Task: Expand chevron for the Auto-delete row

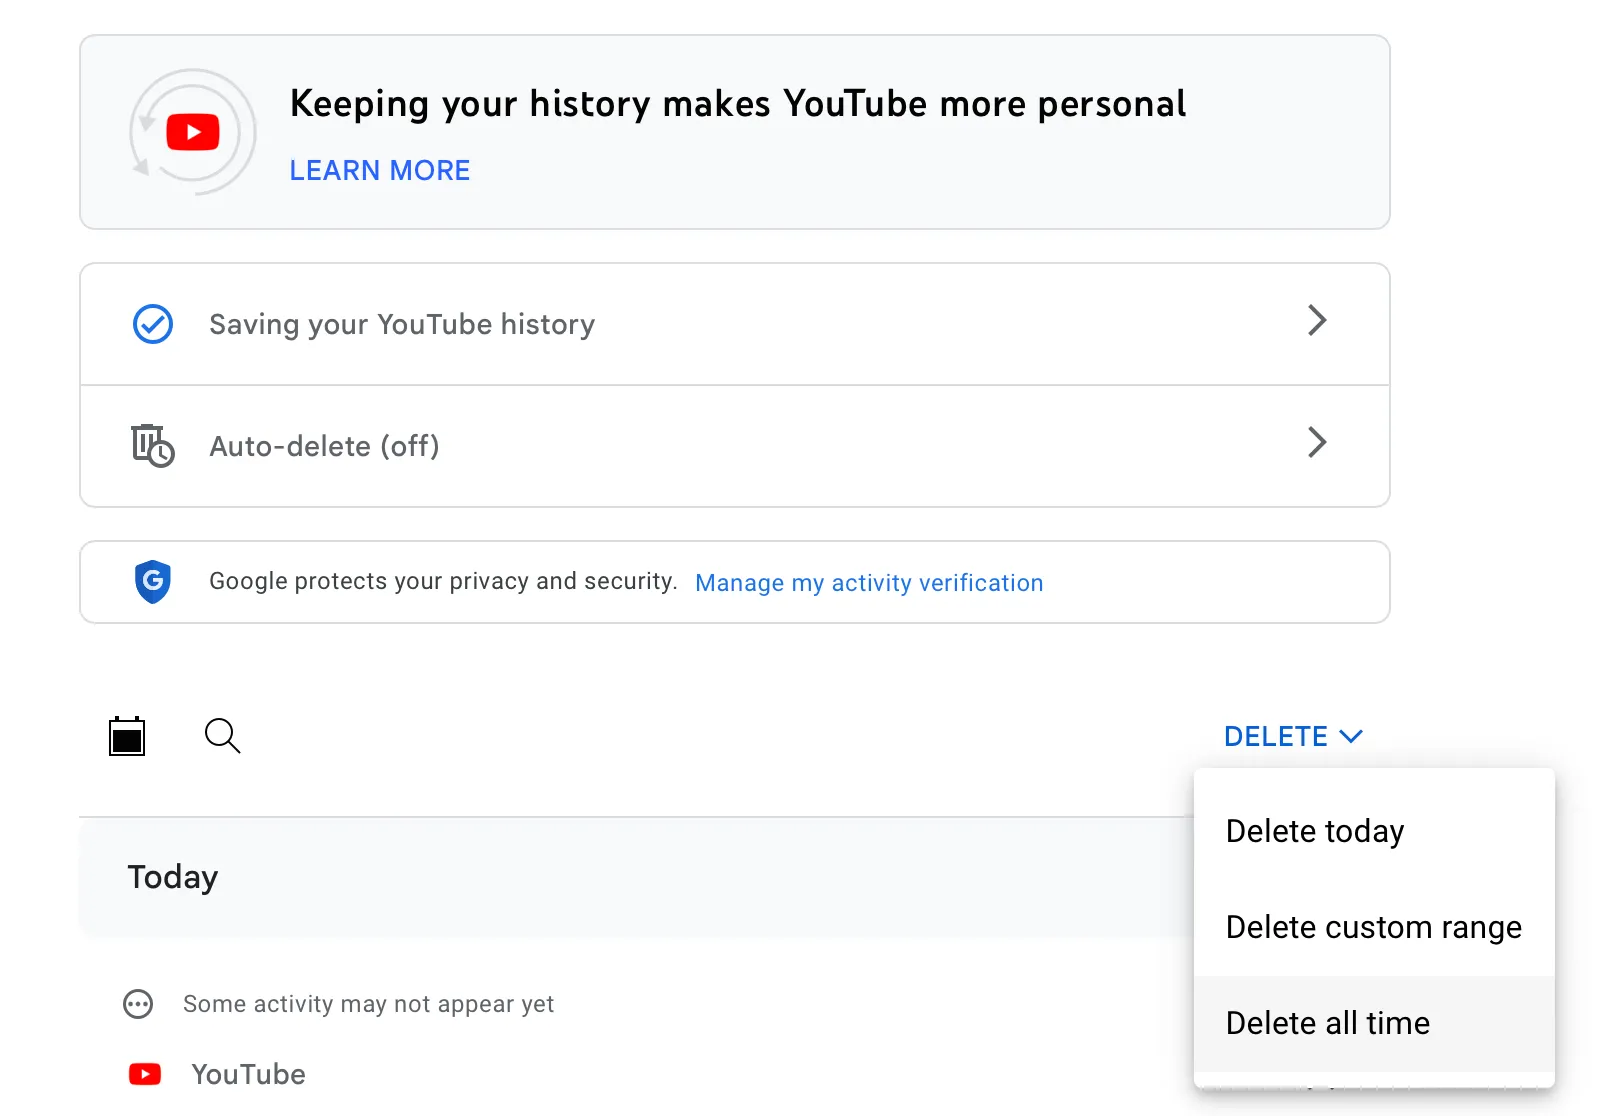Action: [x=1317, y=442]
